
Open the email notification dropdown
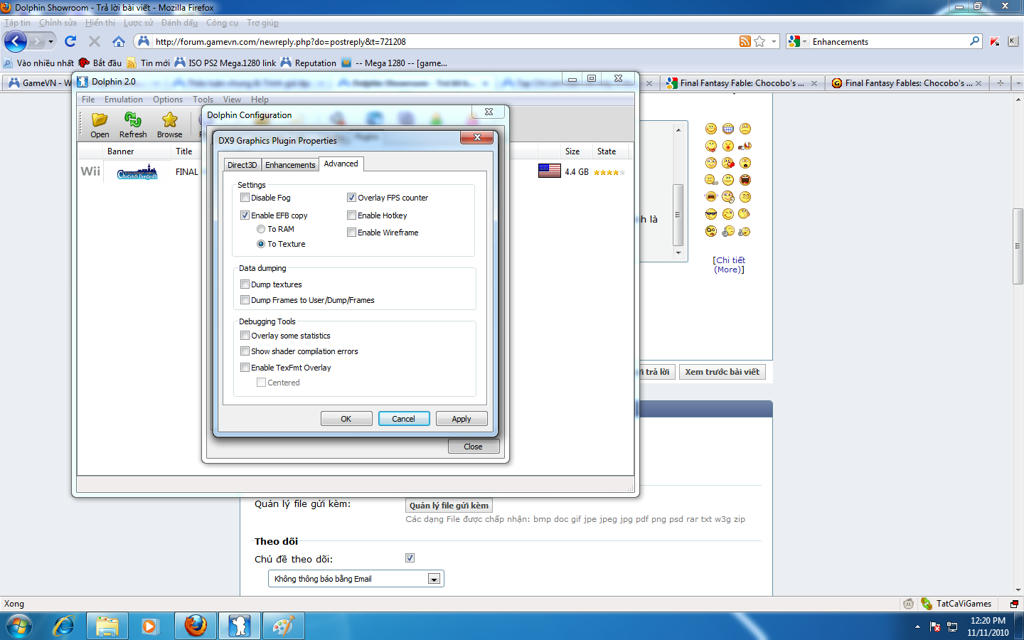434,579
